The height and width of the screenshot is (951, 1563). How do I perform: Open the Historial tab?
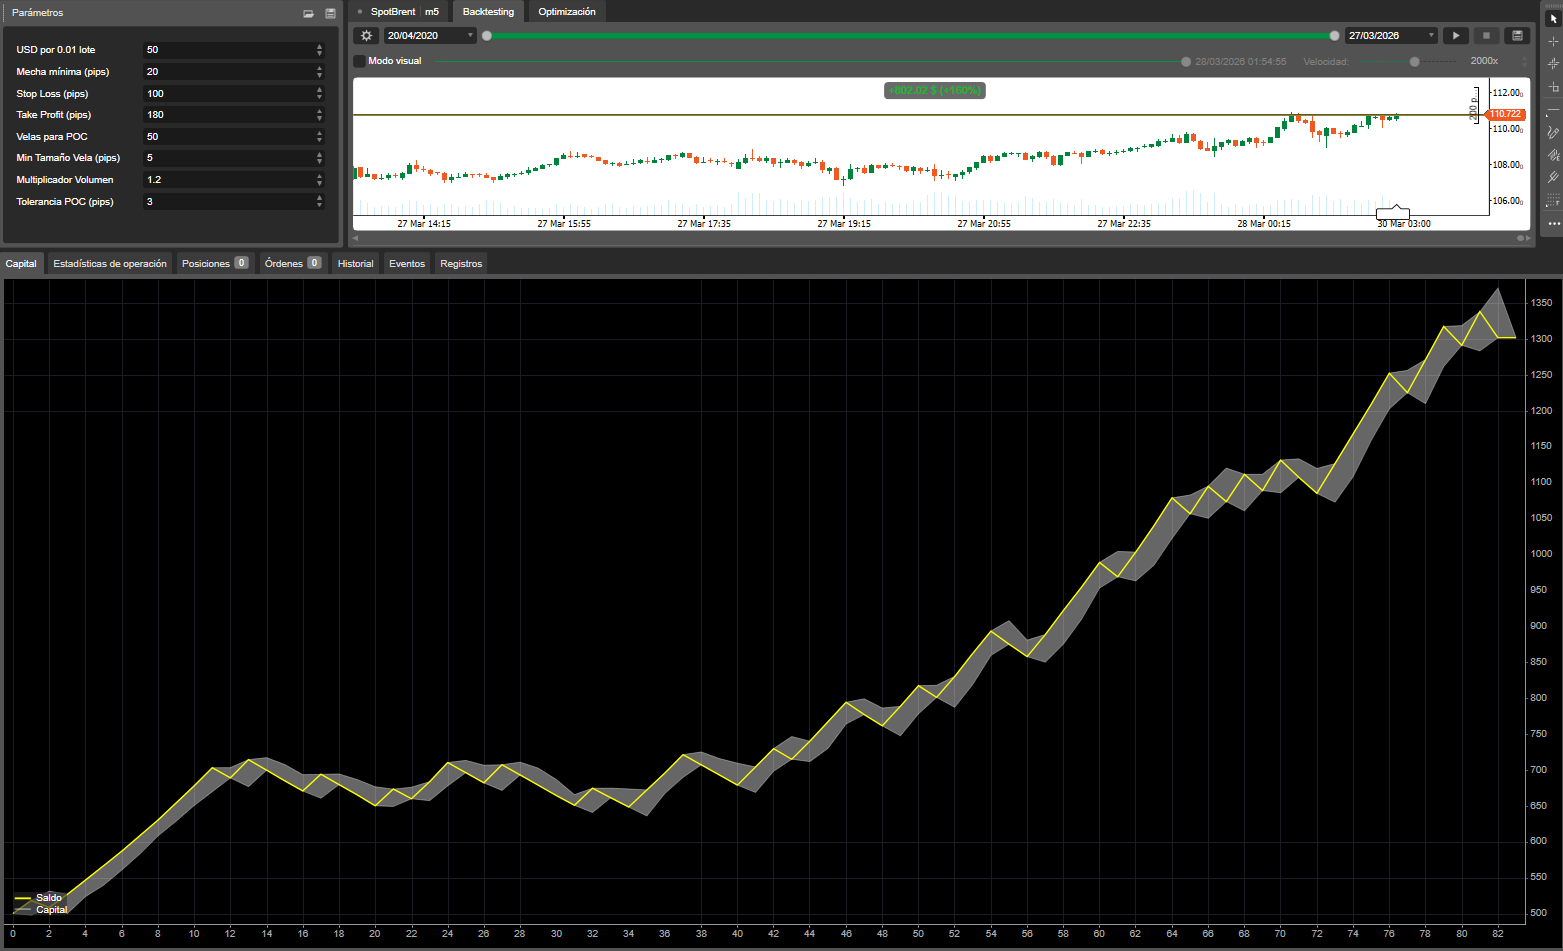pos(355,264)
